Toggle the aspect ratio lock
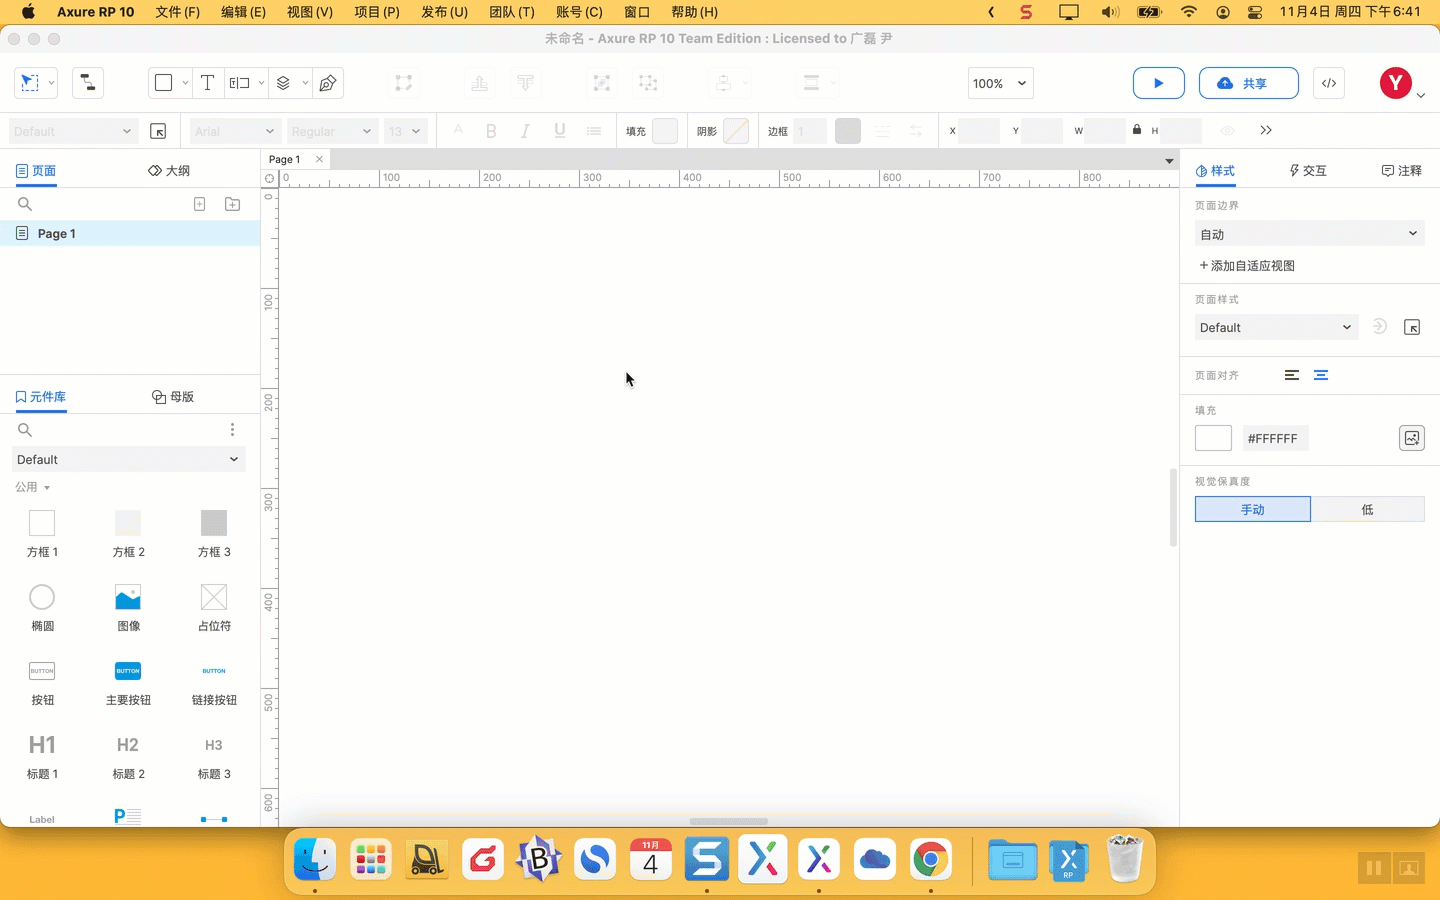The image size is (1440, 900). coord(1137,130)
